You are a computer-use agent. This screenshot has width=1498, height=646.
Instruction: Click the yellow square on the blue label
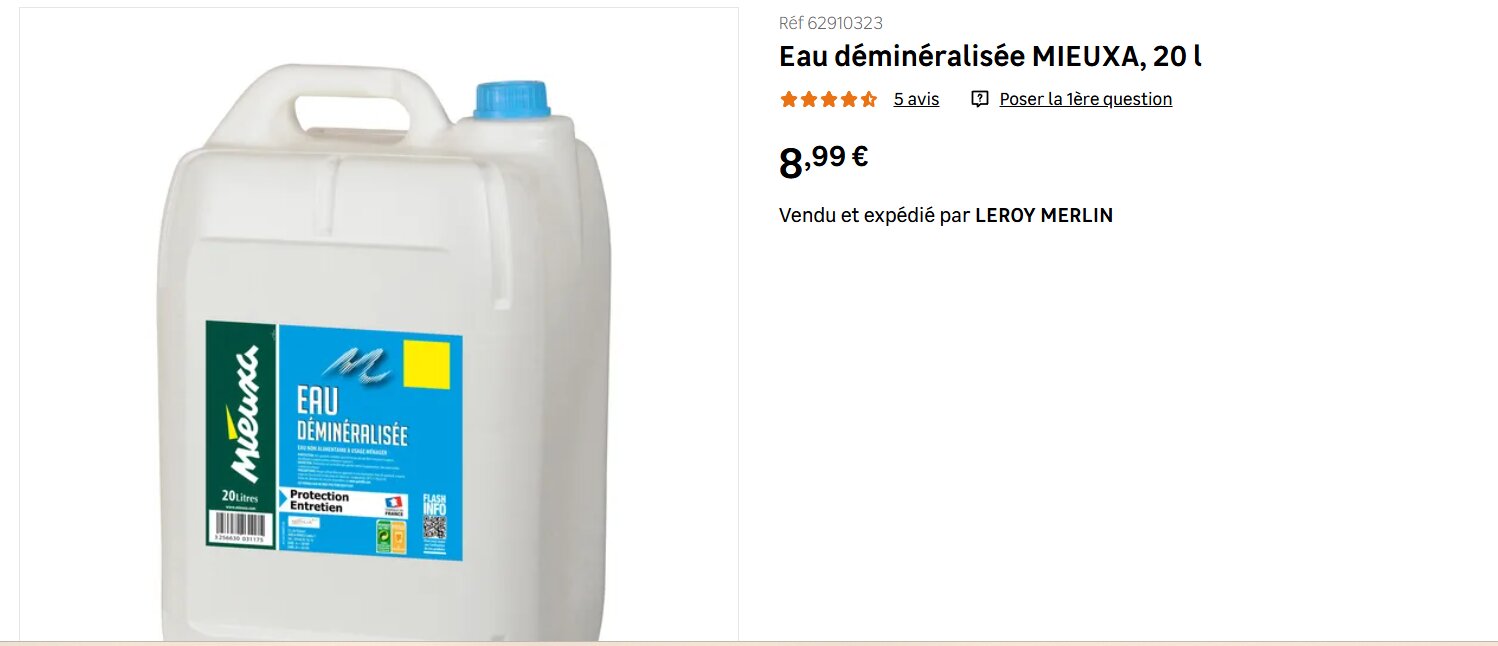click(426, 365)
